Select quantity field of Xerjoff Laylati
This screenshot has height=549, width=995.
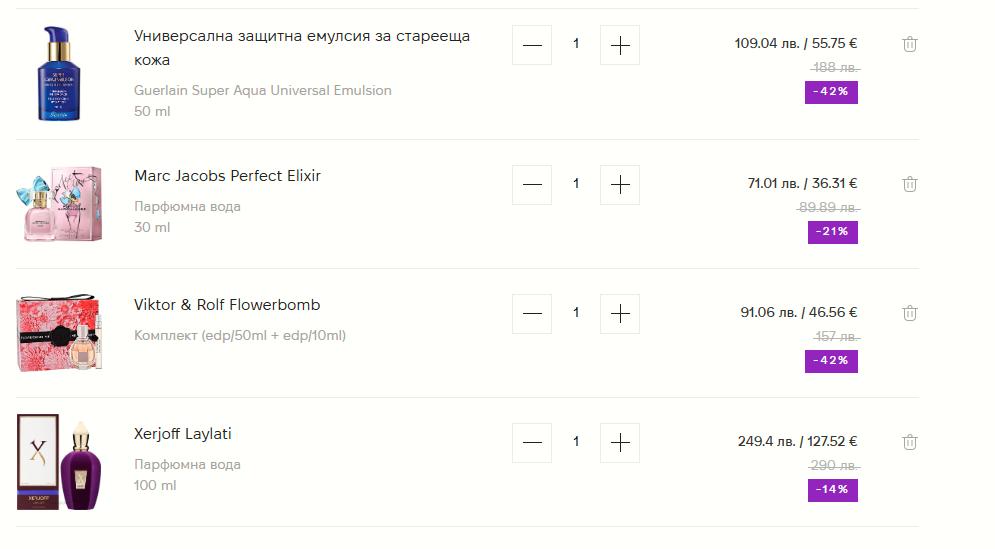576,443
